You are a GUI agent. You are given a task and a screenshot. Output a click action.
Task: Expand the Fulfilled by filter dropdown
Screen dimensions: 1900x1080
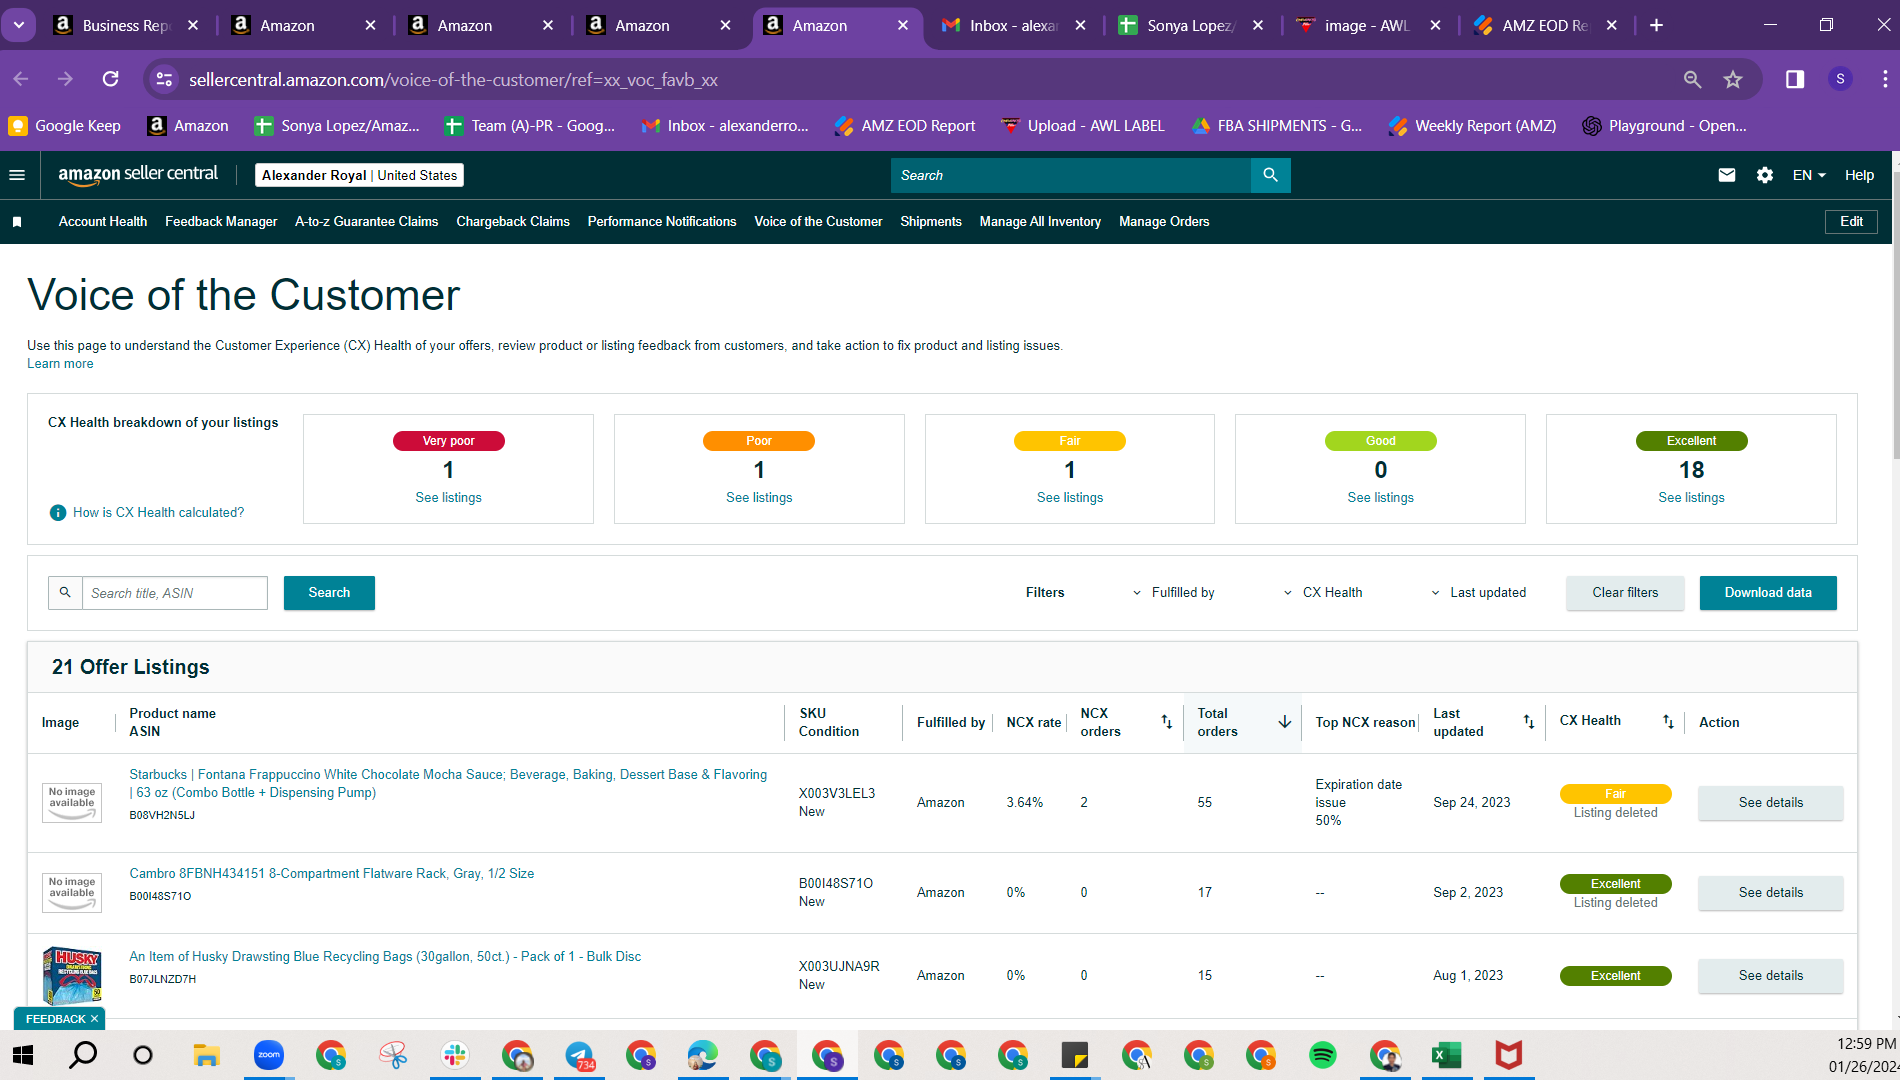[1174, 593]
